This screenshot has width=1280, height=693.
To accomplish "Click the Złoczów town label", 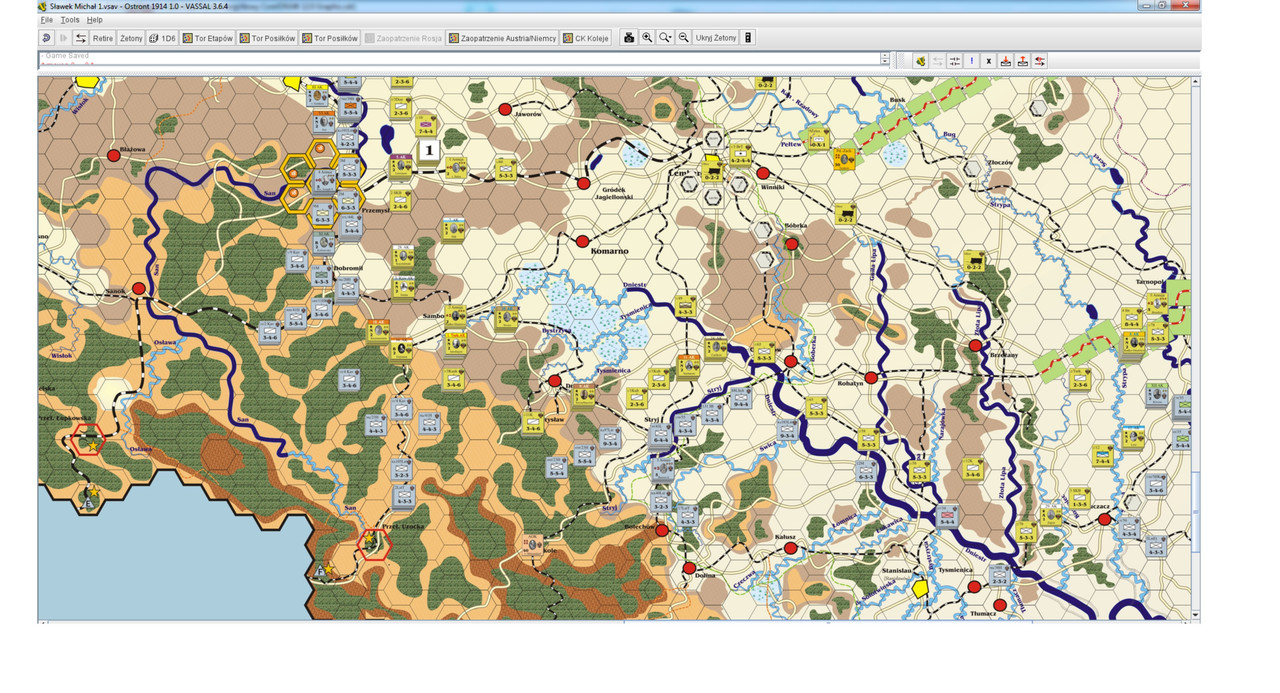I will 1000,162.
